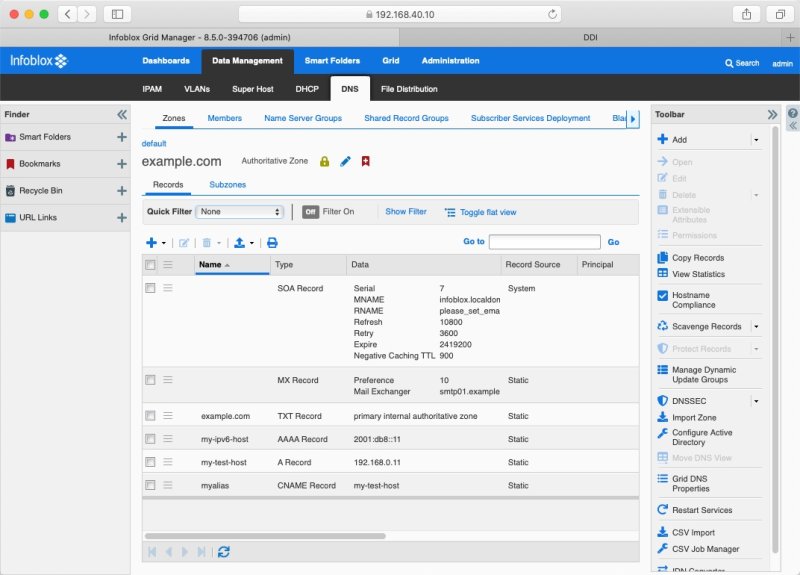Click the Toolbar vertical scrollbar
This screenshot has width=800, height=575.
776,339
